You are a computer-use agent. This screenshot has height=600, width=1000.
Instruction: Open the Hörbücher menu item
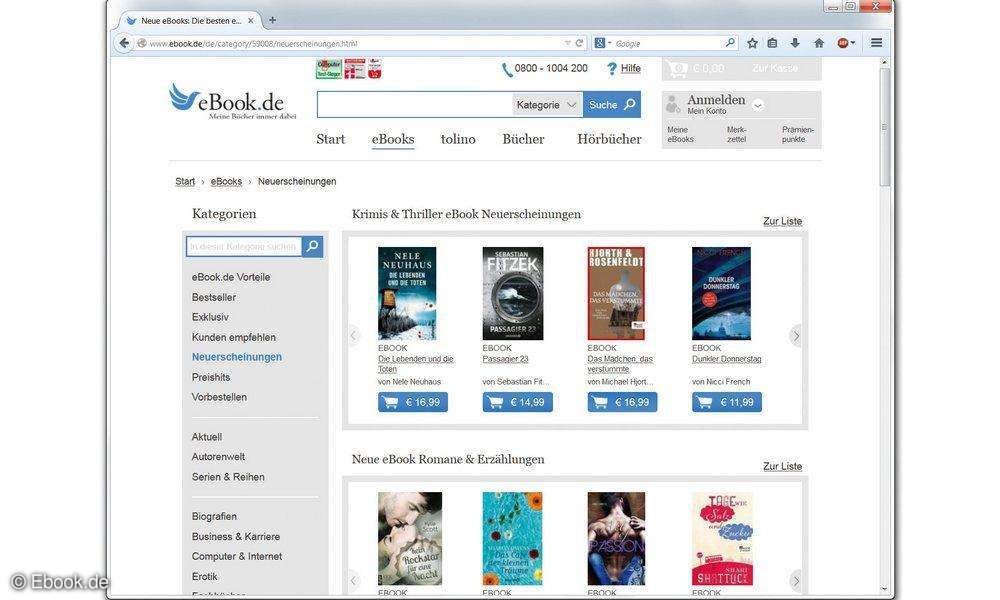coord(608,139)
